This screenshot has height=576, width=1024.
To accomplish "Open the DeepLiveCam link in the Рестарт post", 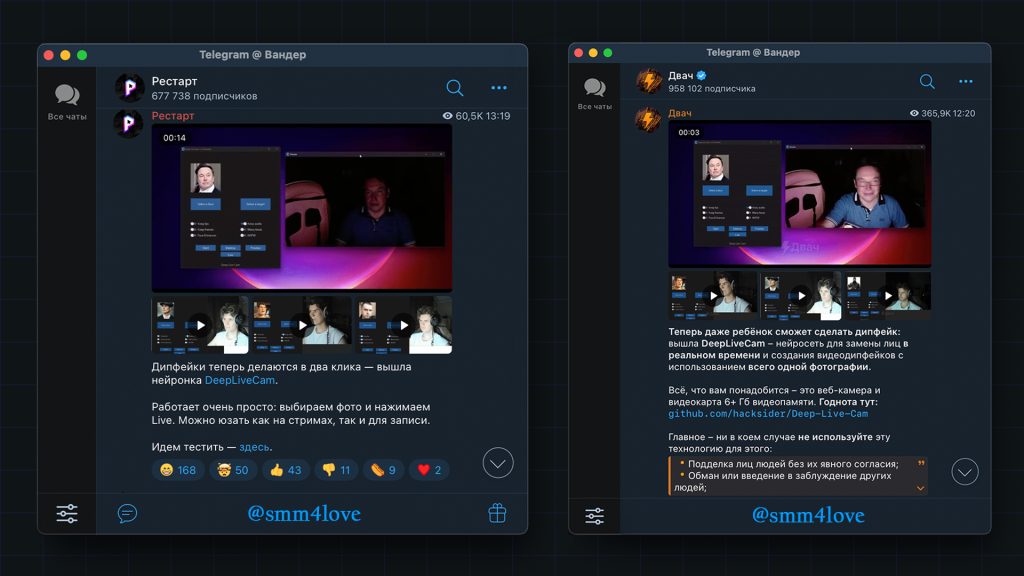I will coord(240,380).
